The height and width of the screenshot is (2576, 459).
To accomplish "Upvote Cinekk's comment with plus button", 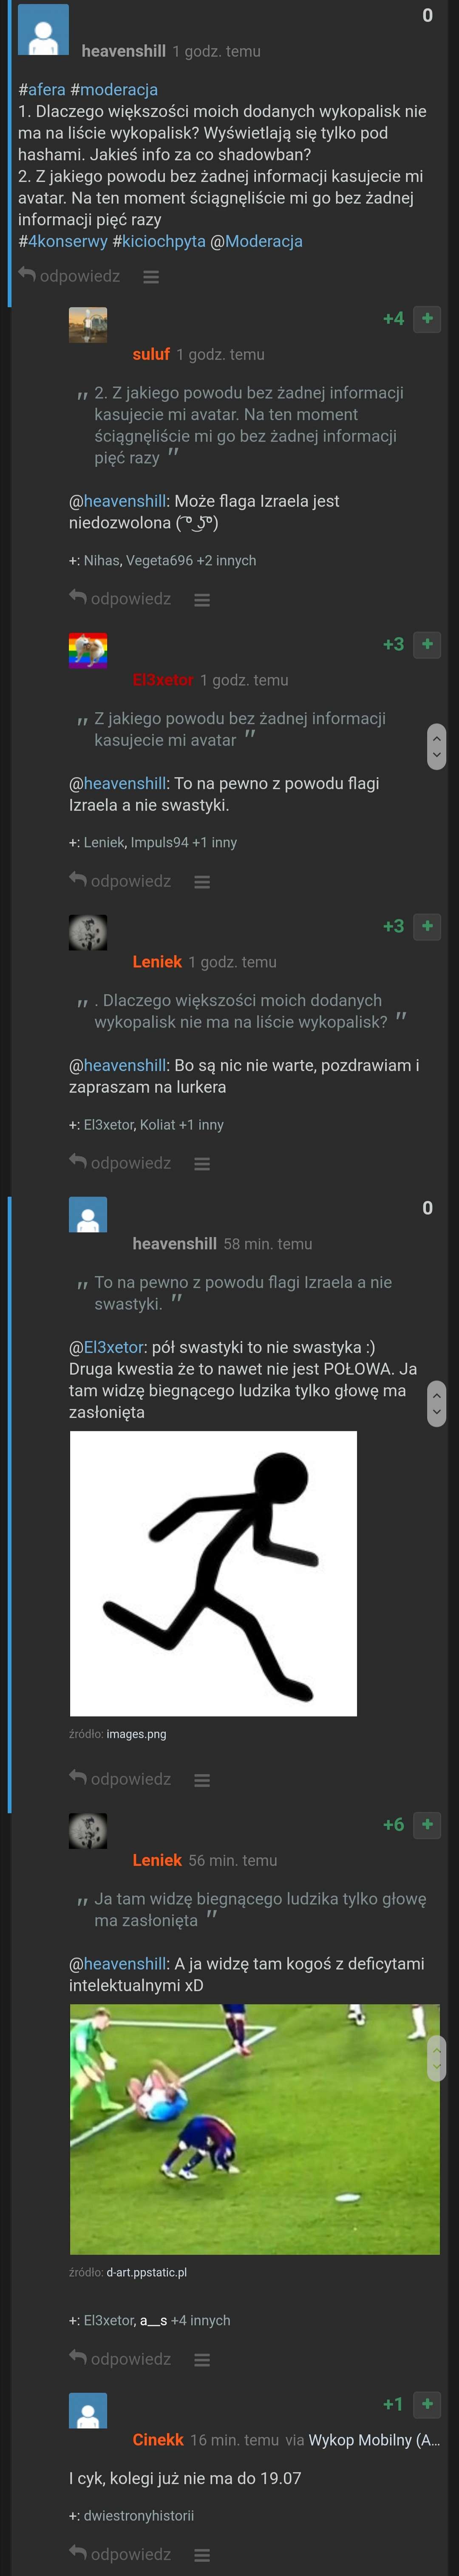I will pos(427,2404).
